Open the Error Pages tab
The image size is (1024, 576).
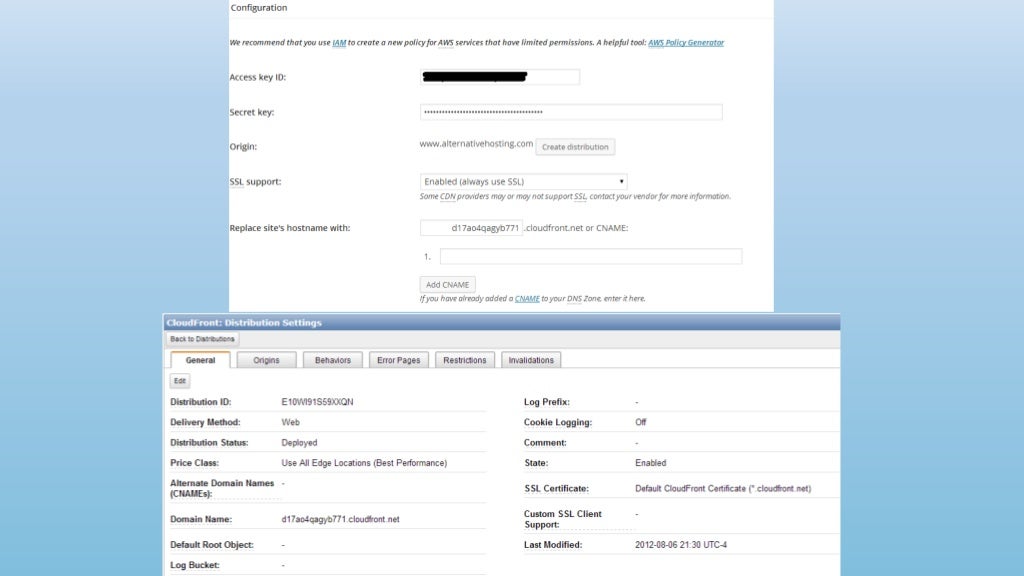[398, 360]
